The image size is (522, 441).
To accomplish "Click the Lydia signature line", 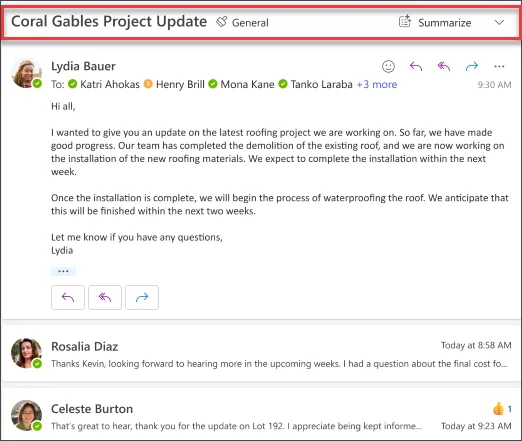I will click(62, 250).
